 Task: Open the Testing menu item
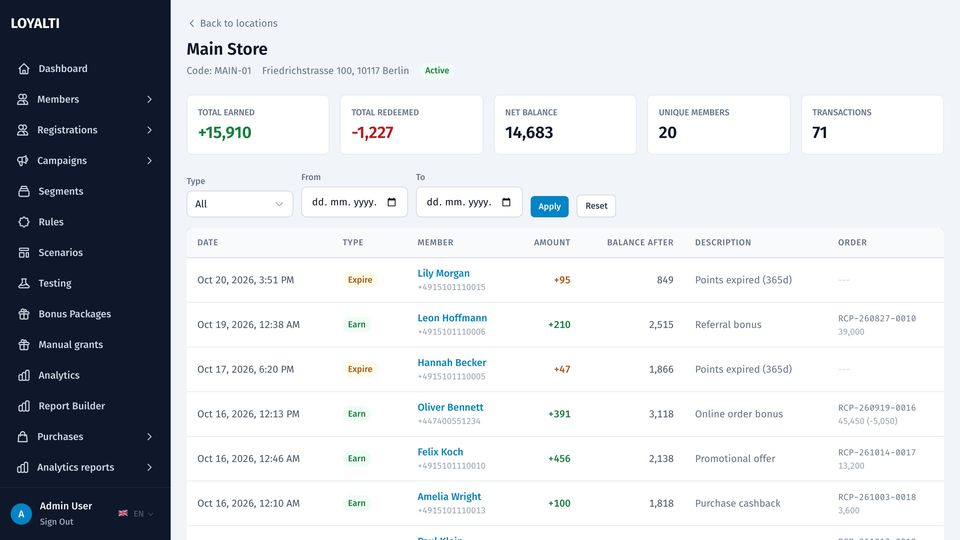(x=85, y=283)
